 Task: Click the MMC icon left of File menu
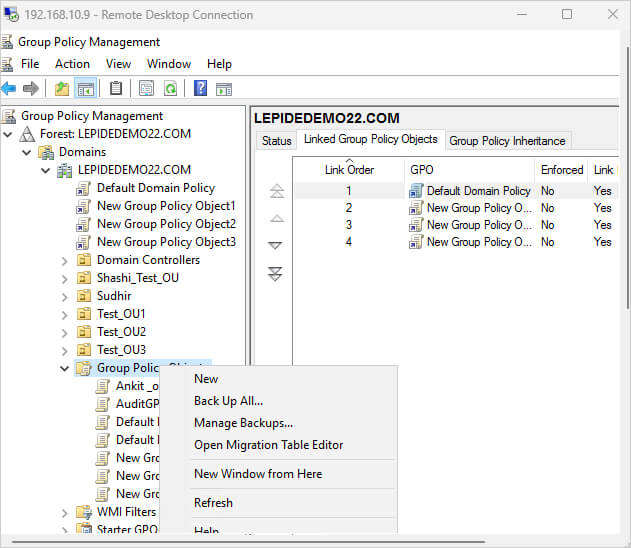[6, 64]
